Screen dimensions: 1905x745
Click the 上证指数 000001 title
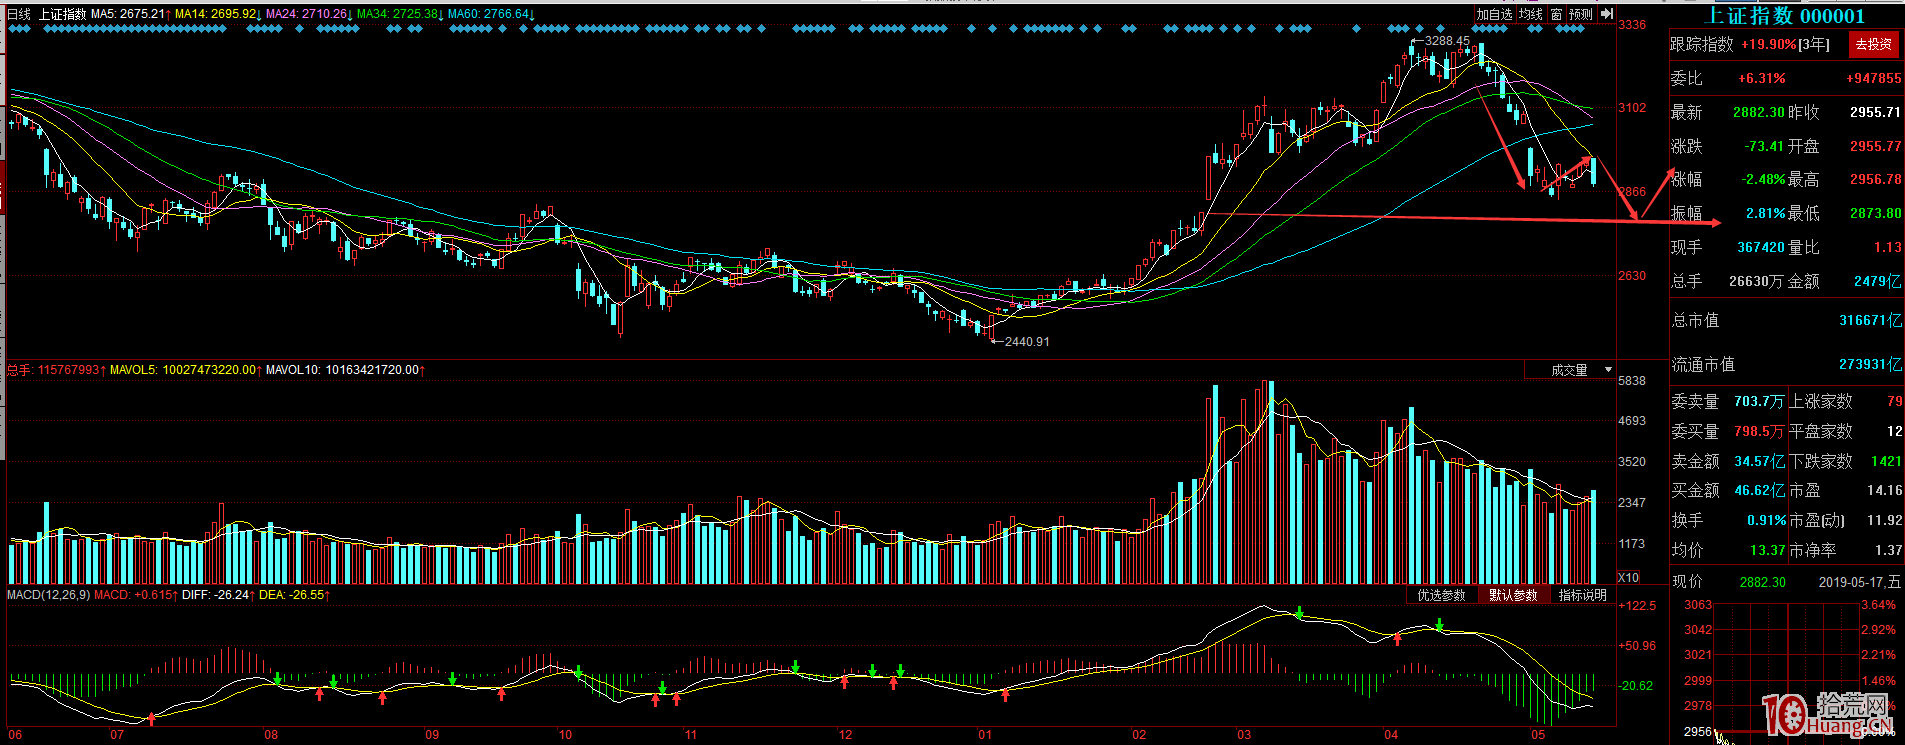[1784, 15]
